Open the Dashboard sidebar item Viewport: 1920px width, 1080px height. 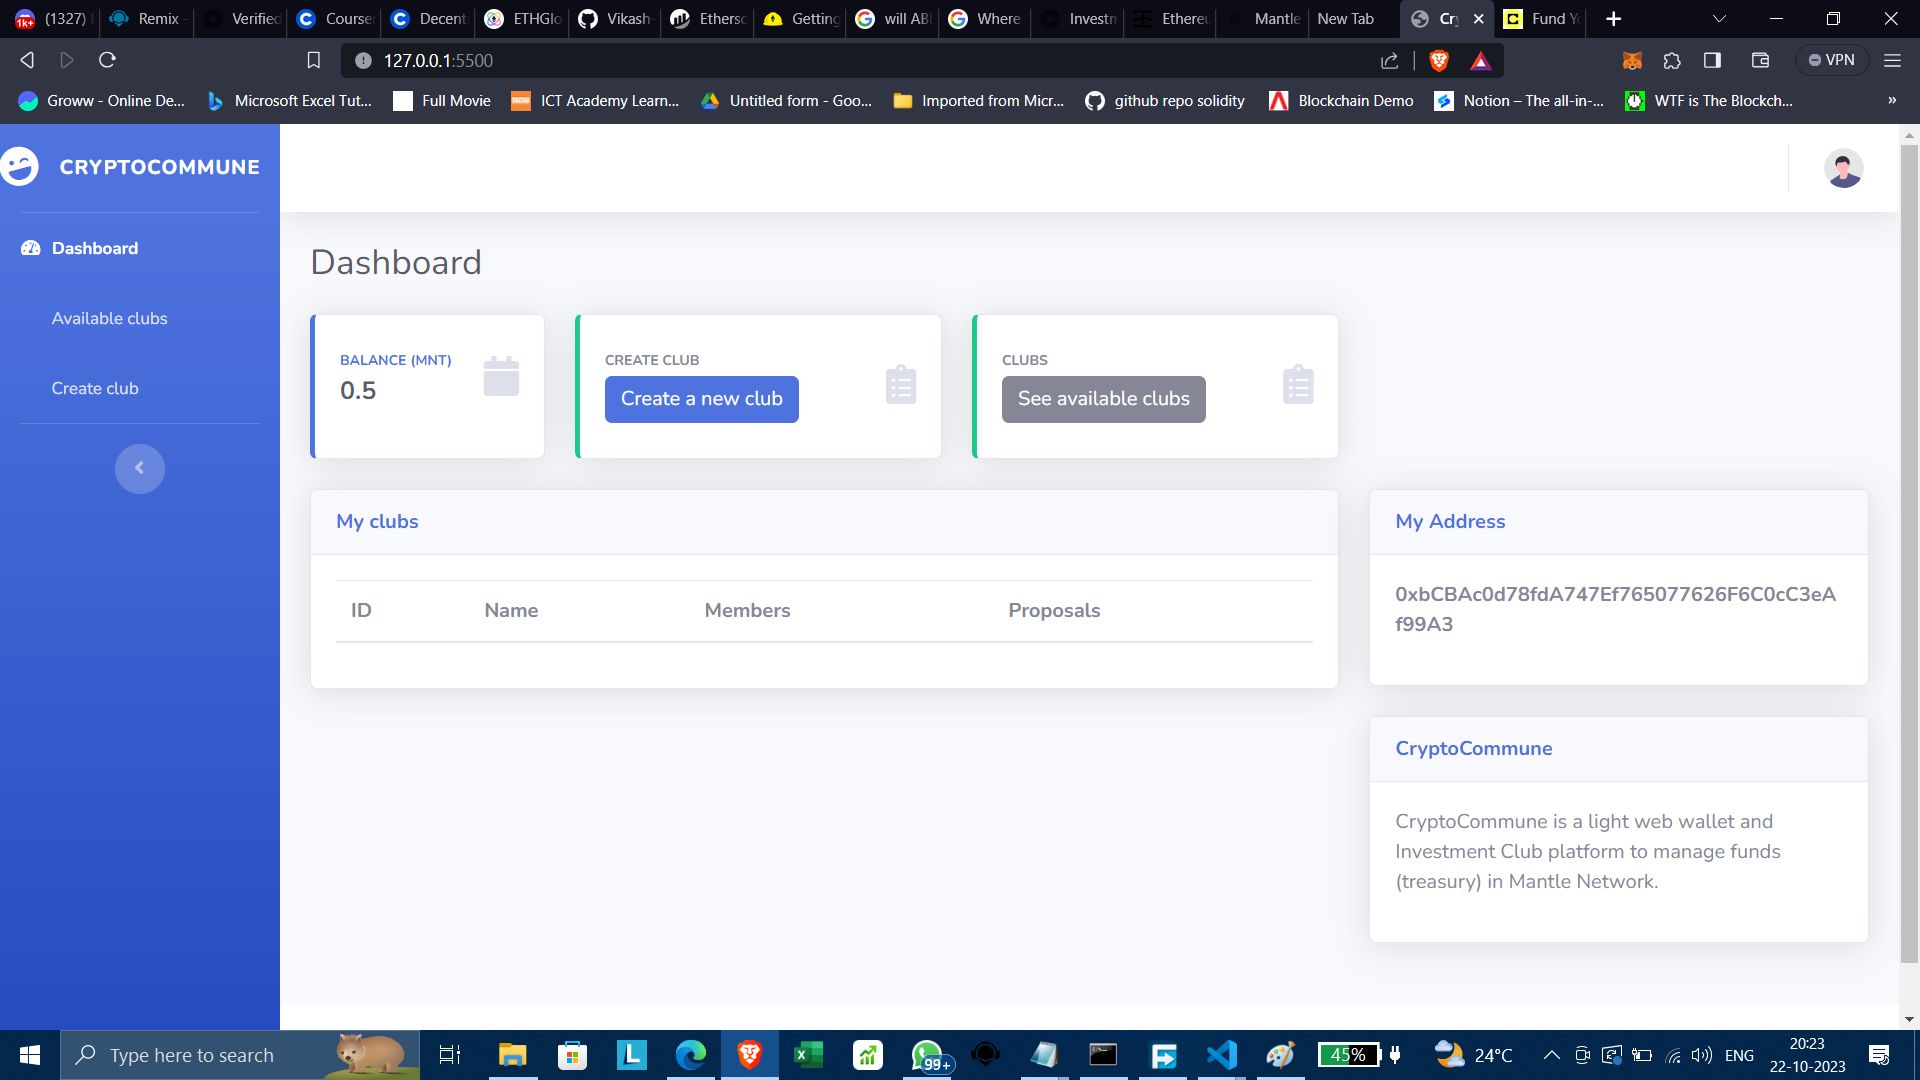tap(80, 248)
